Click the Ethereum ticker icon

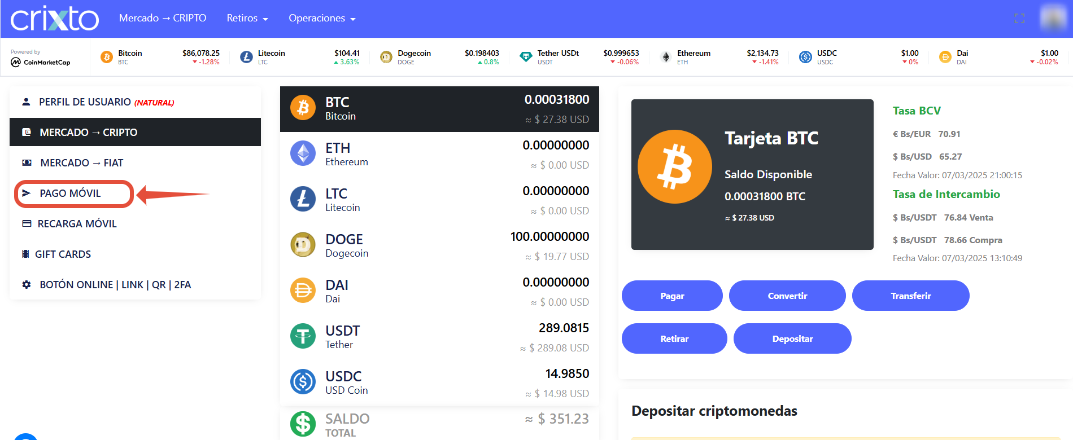coord(665,57)
